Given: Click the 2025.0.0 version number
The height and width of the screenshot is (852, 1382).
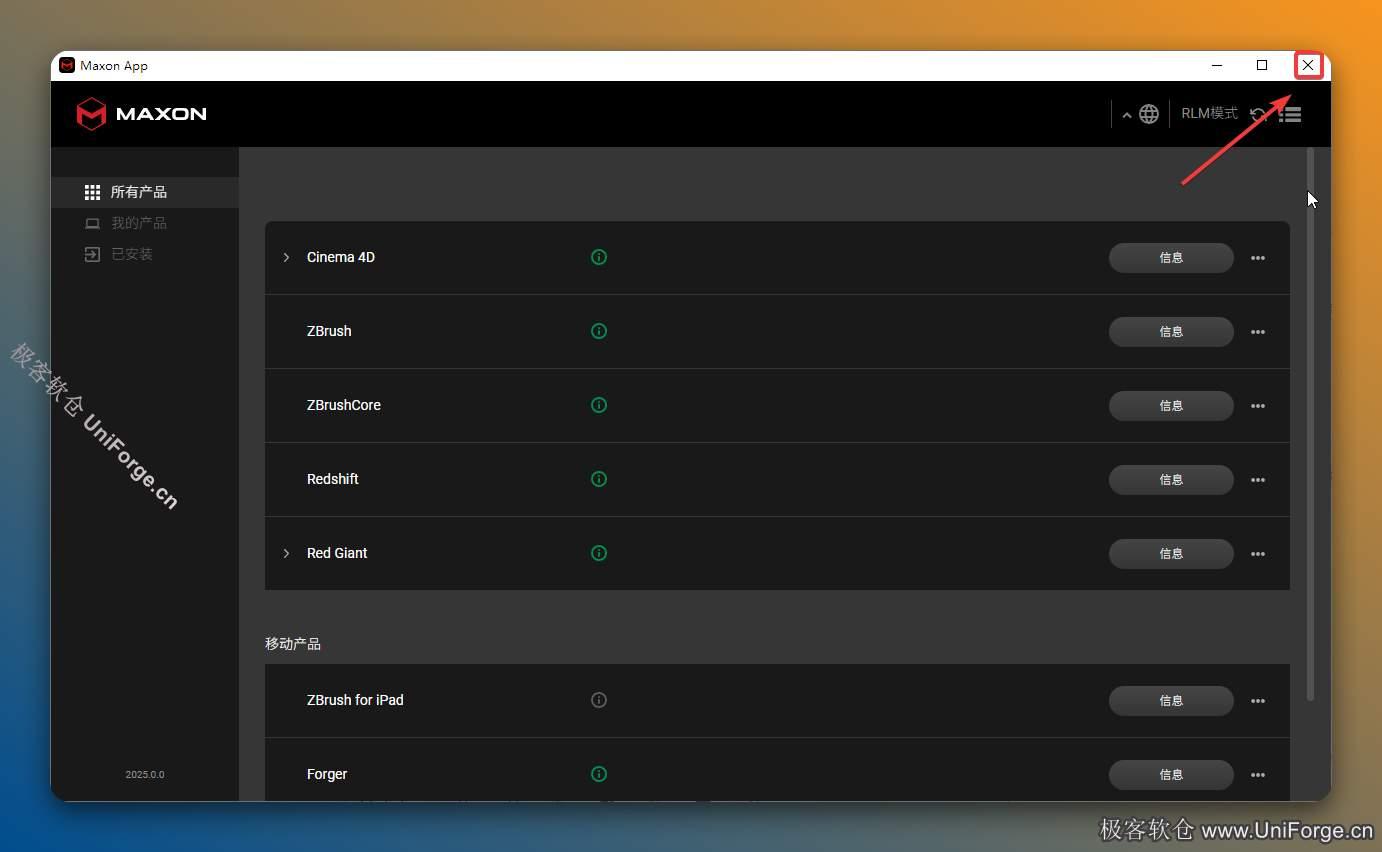Looking at the screenshot, I should [x=145, y=775].
